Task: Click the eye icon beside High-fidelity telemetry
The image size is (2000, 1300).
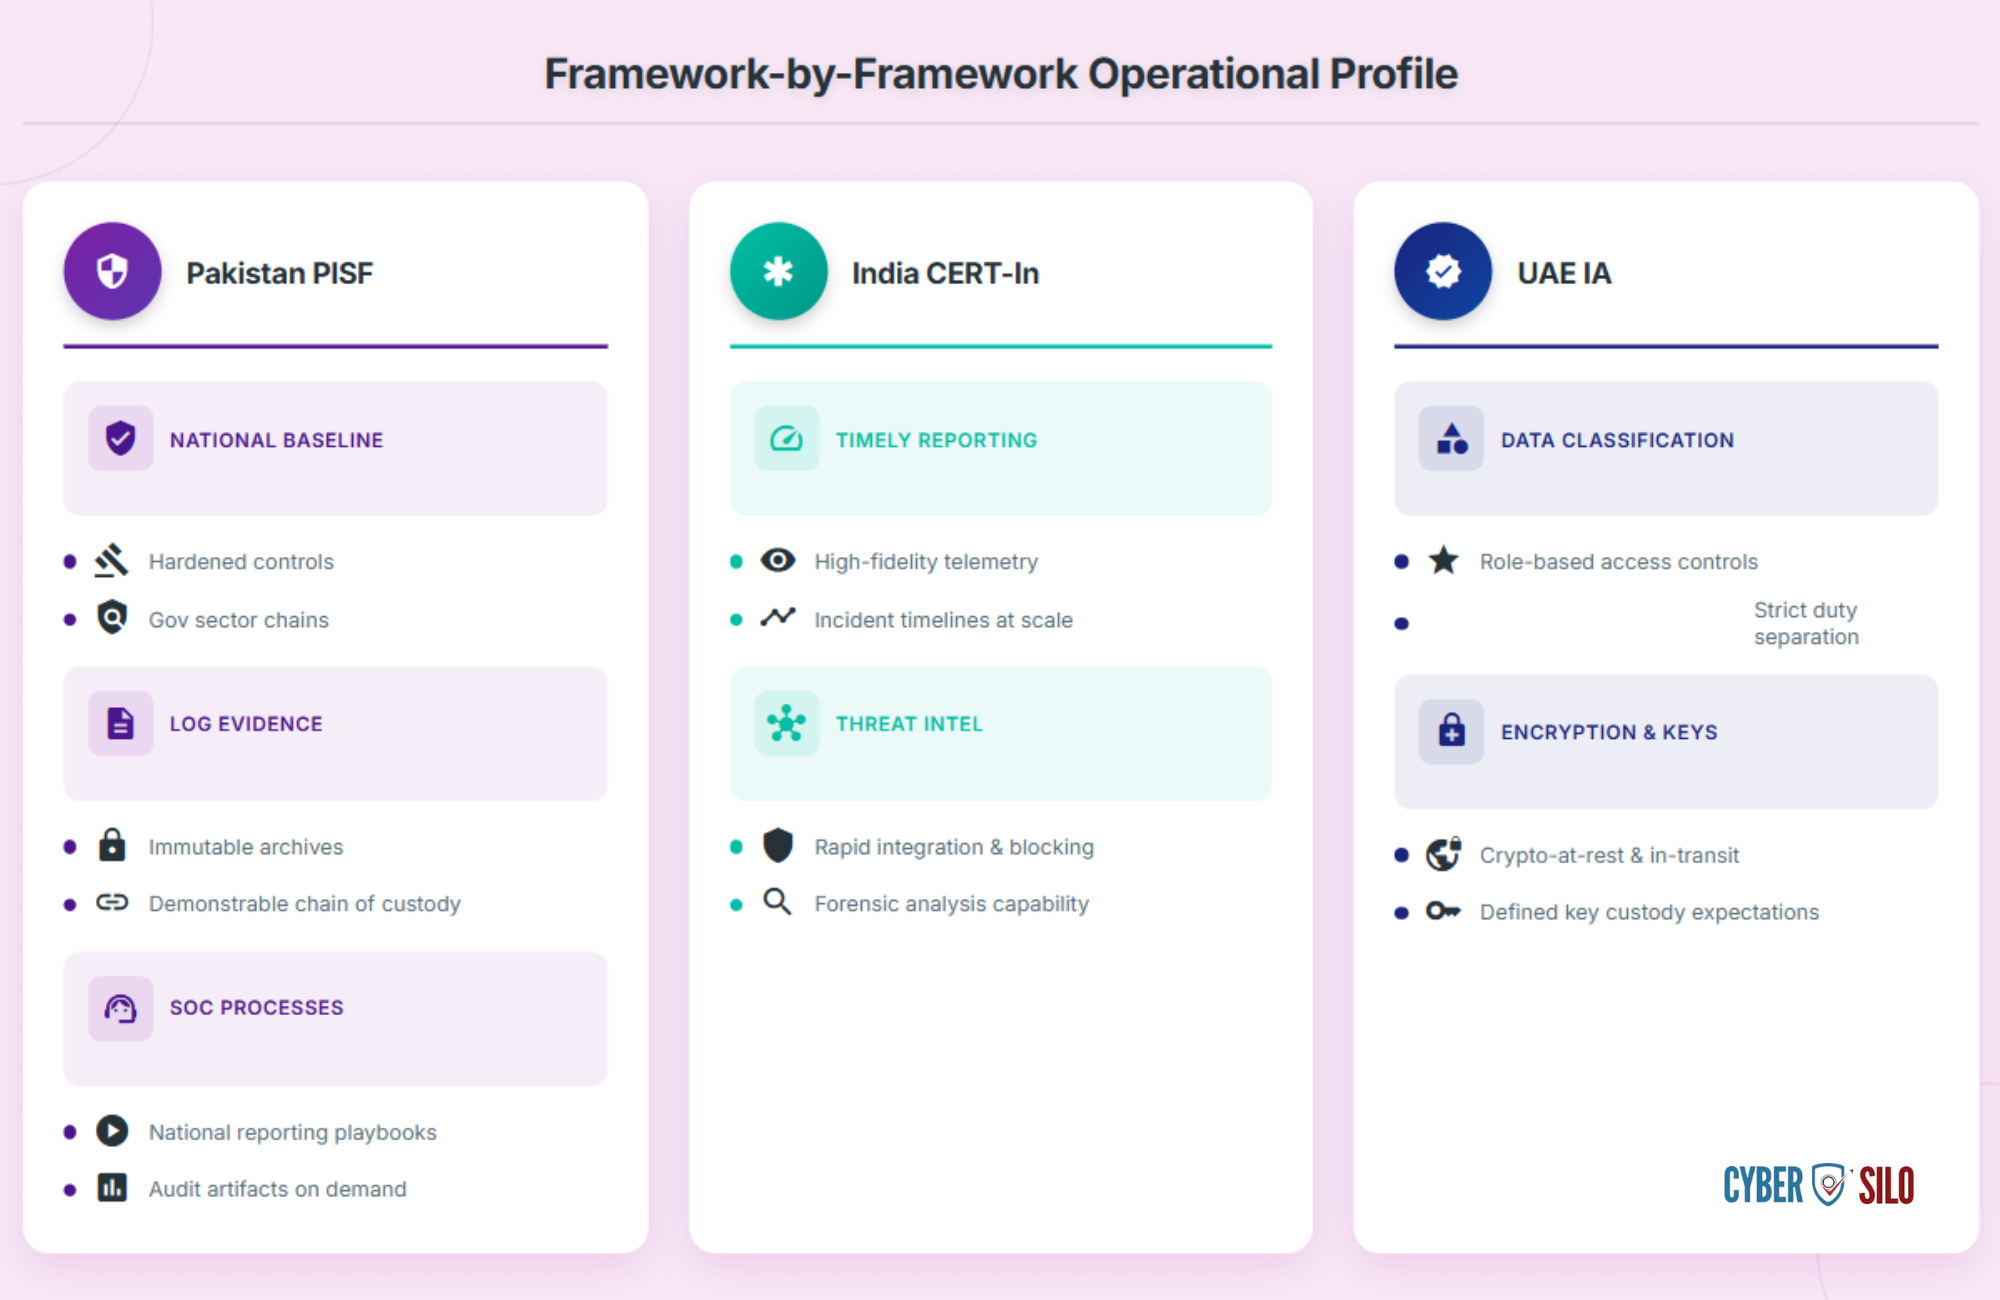Action: click(778, 560)
